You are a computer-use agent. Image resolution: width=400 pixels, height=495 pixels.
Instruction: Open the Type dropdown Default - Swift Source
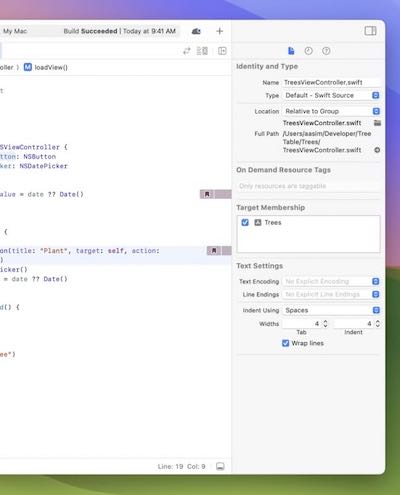(x=331, y=95)
